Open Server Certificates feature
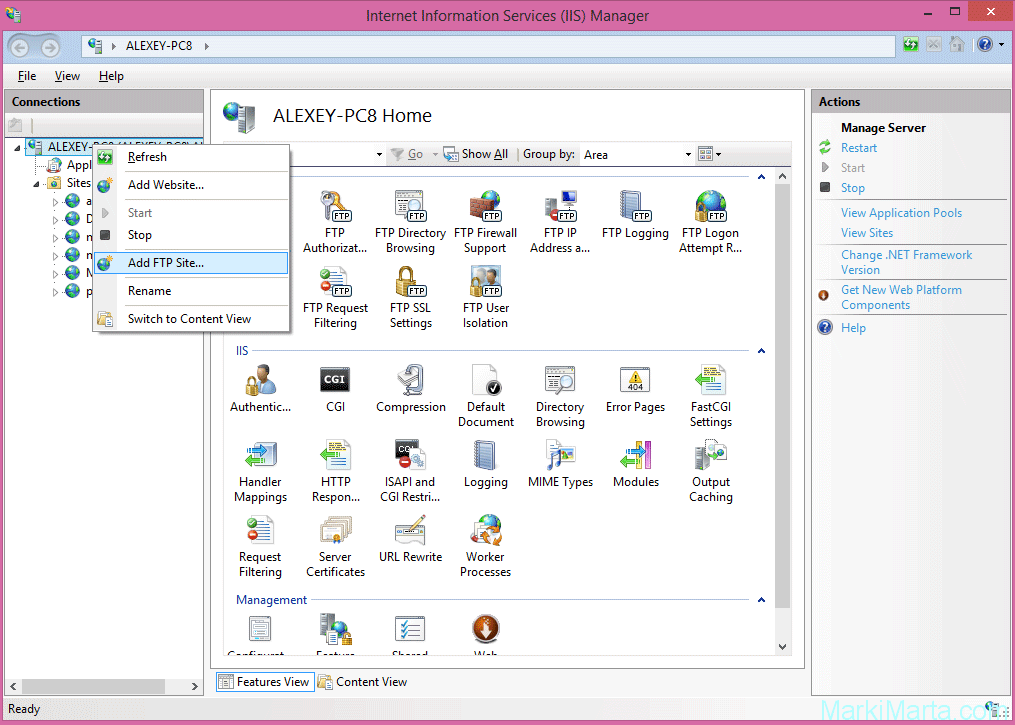 [x=335, y=546]
